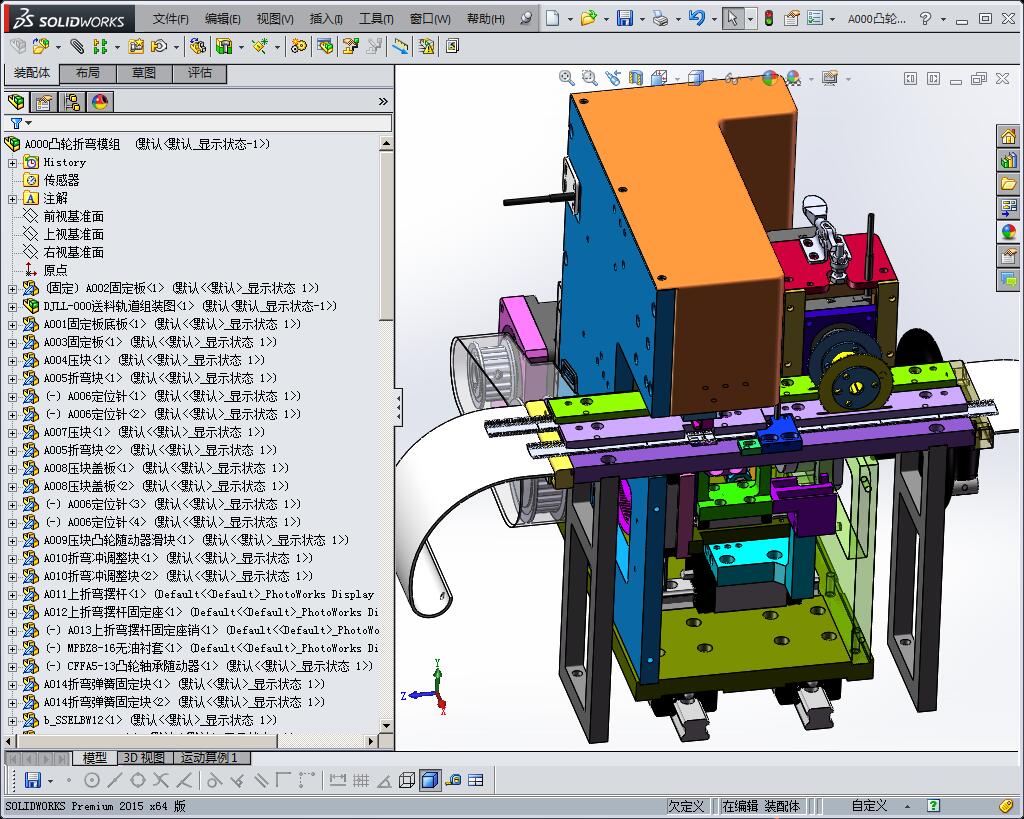The image size is (1024, 819).
Task: Select the 原点 origin item
Action: click(55, 270)
